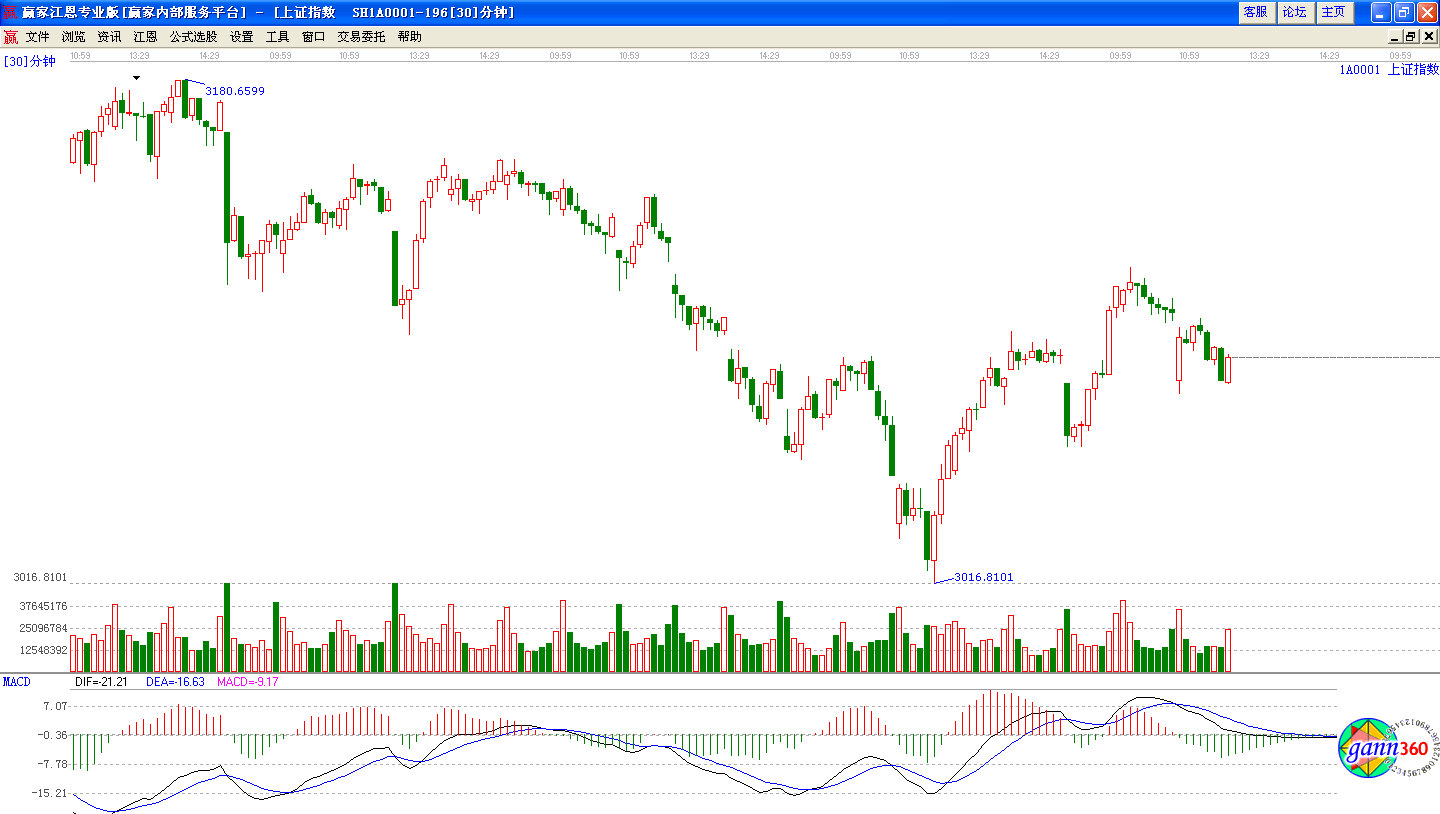Image resolution: width=1440 pixels, height=814 pixels.
Task: Close the inner chart window
Action: pos(1427,37)
